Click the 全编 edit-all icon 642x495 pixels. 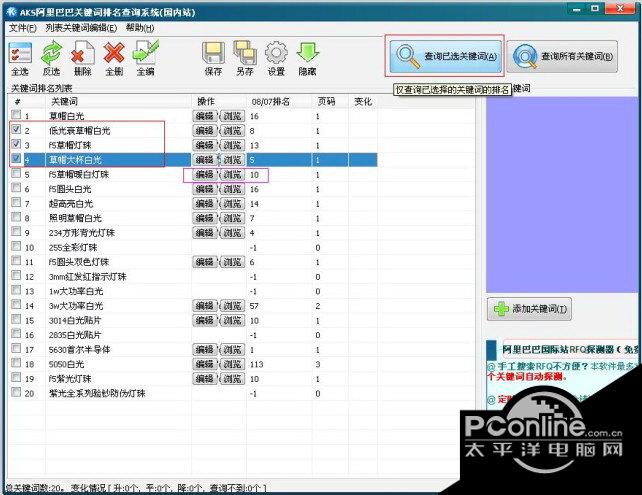[146, 59]
